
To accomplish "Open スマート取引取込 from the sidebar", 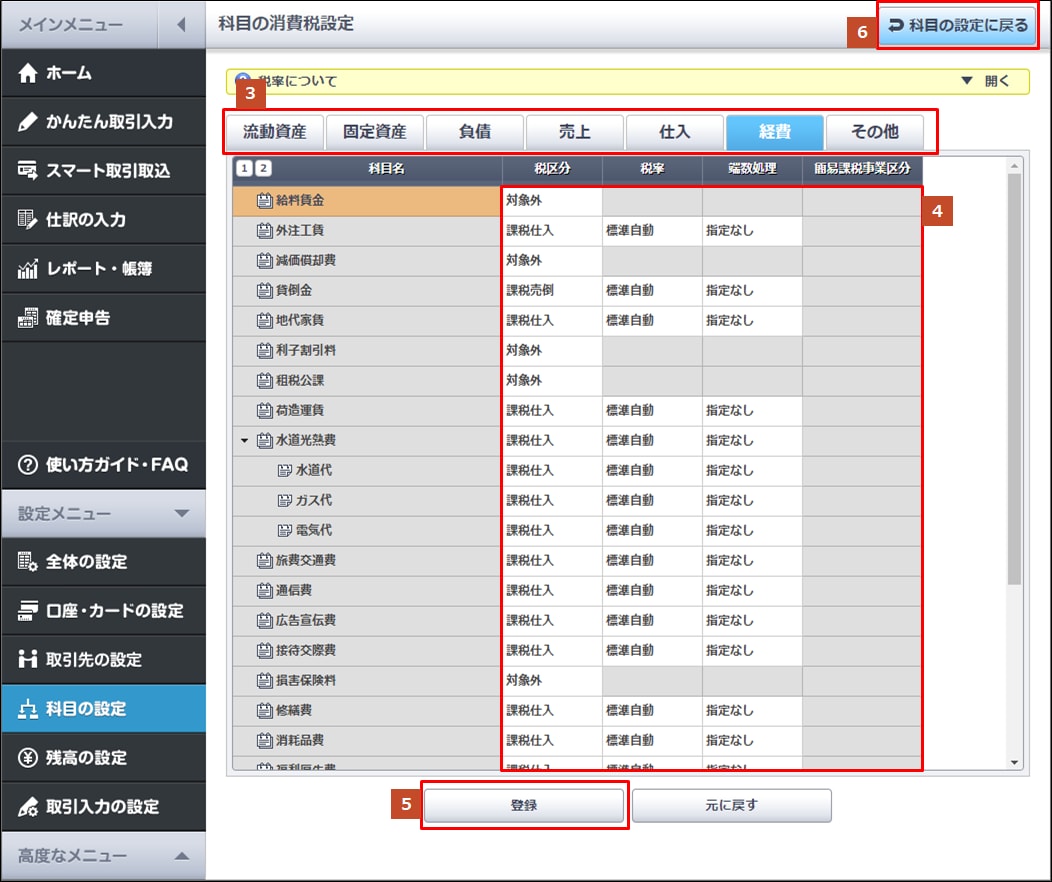I will coord(102,171).
